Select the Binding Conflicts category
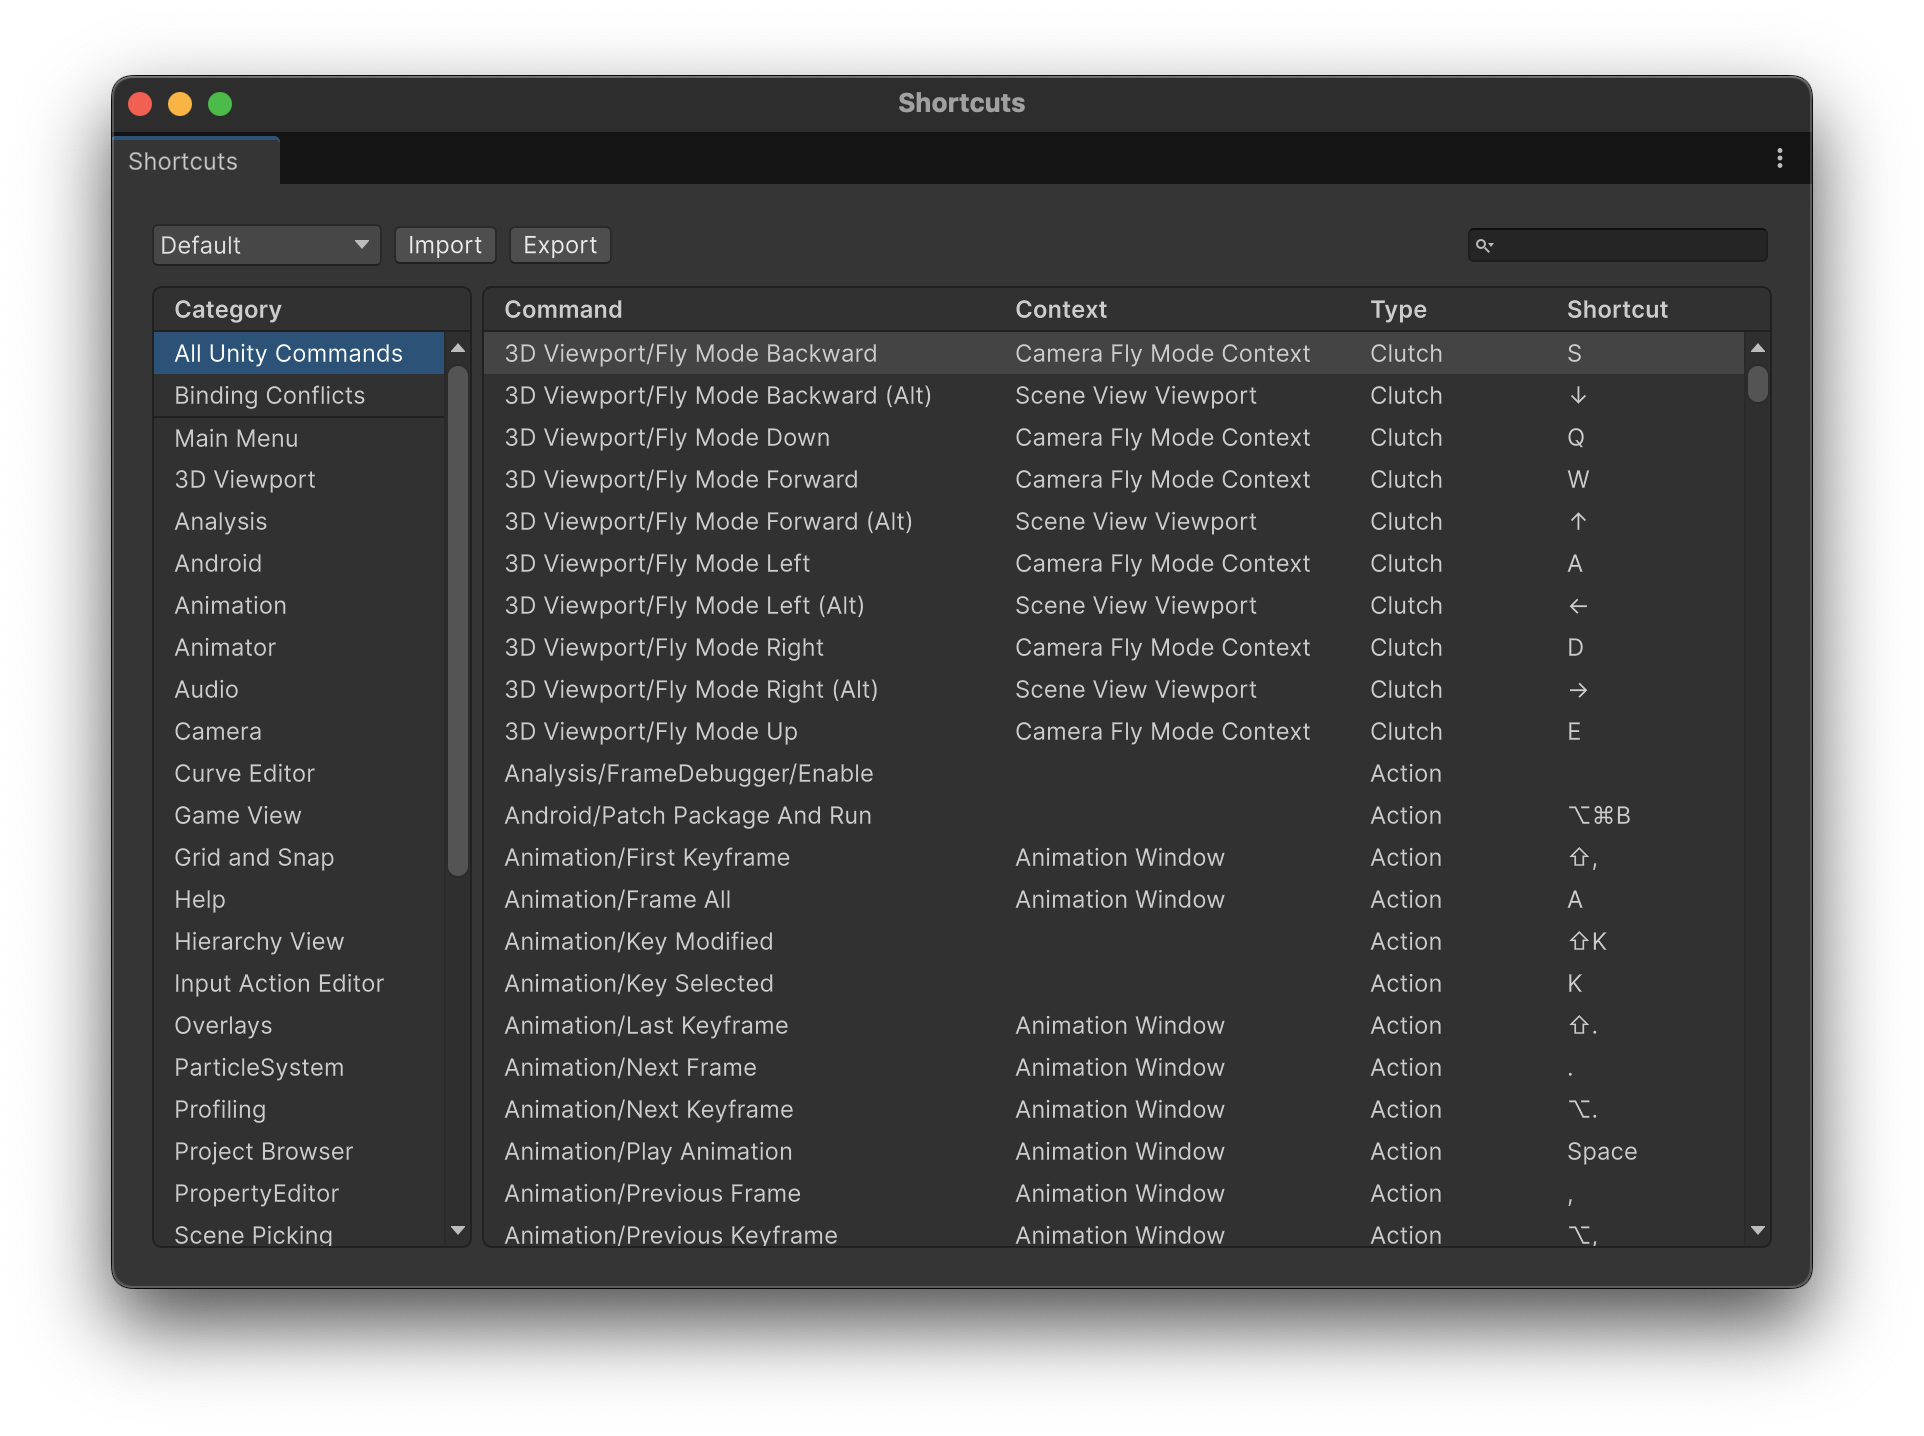Viewport: 1924px width, 1436px height. click(x=270, y=395)
